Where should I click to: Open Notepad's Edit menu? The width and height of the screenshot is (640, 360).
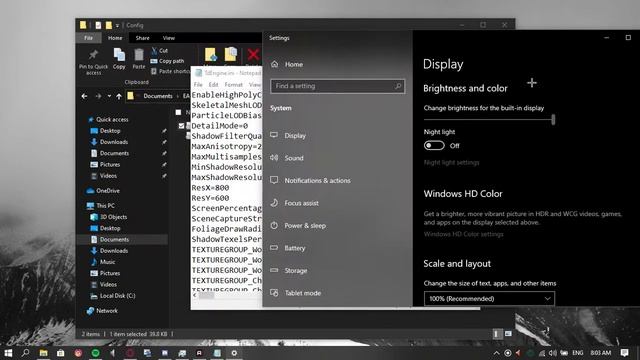pyautogui.click(x=213, y=84)
